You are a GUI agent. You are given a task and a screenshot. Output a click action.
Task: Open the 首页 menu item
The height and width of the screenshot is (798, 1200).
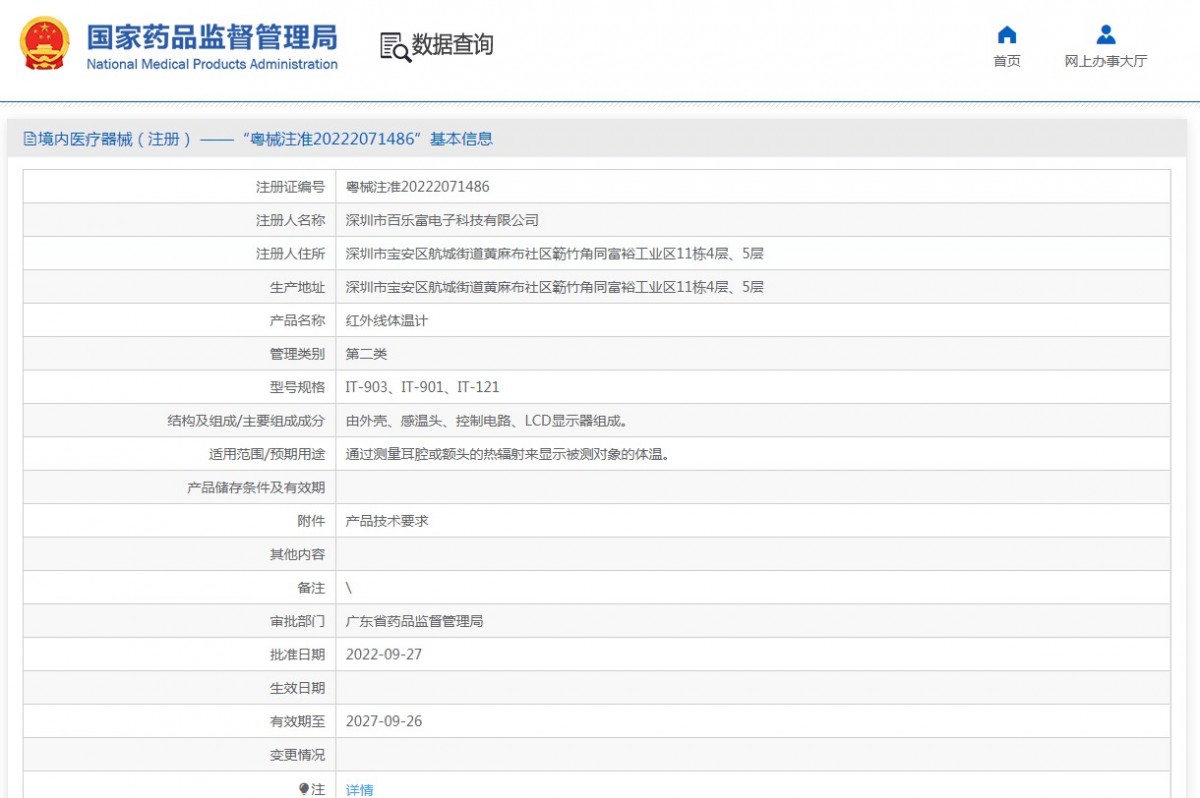[1007, 61]
